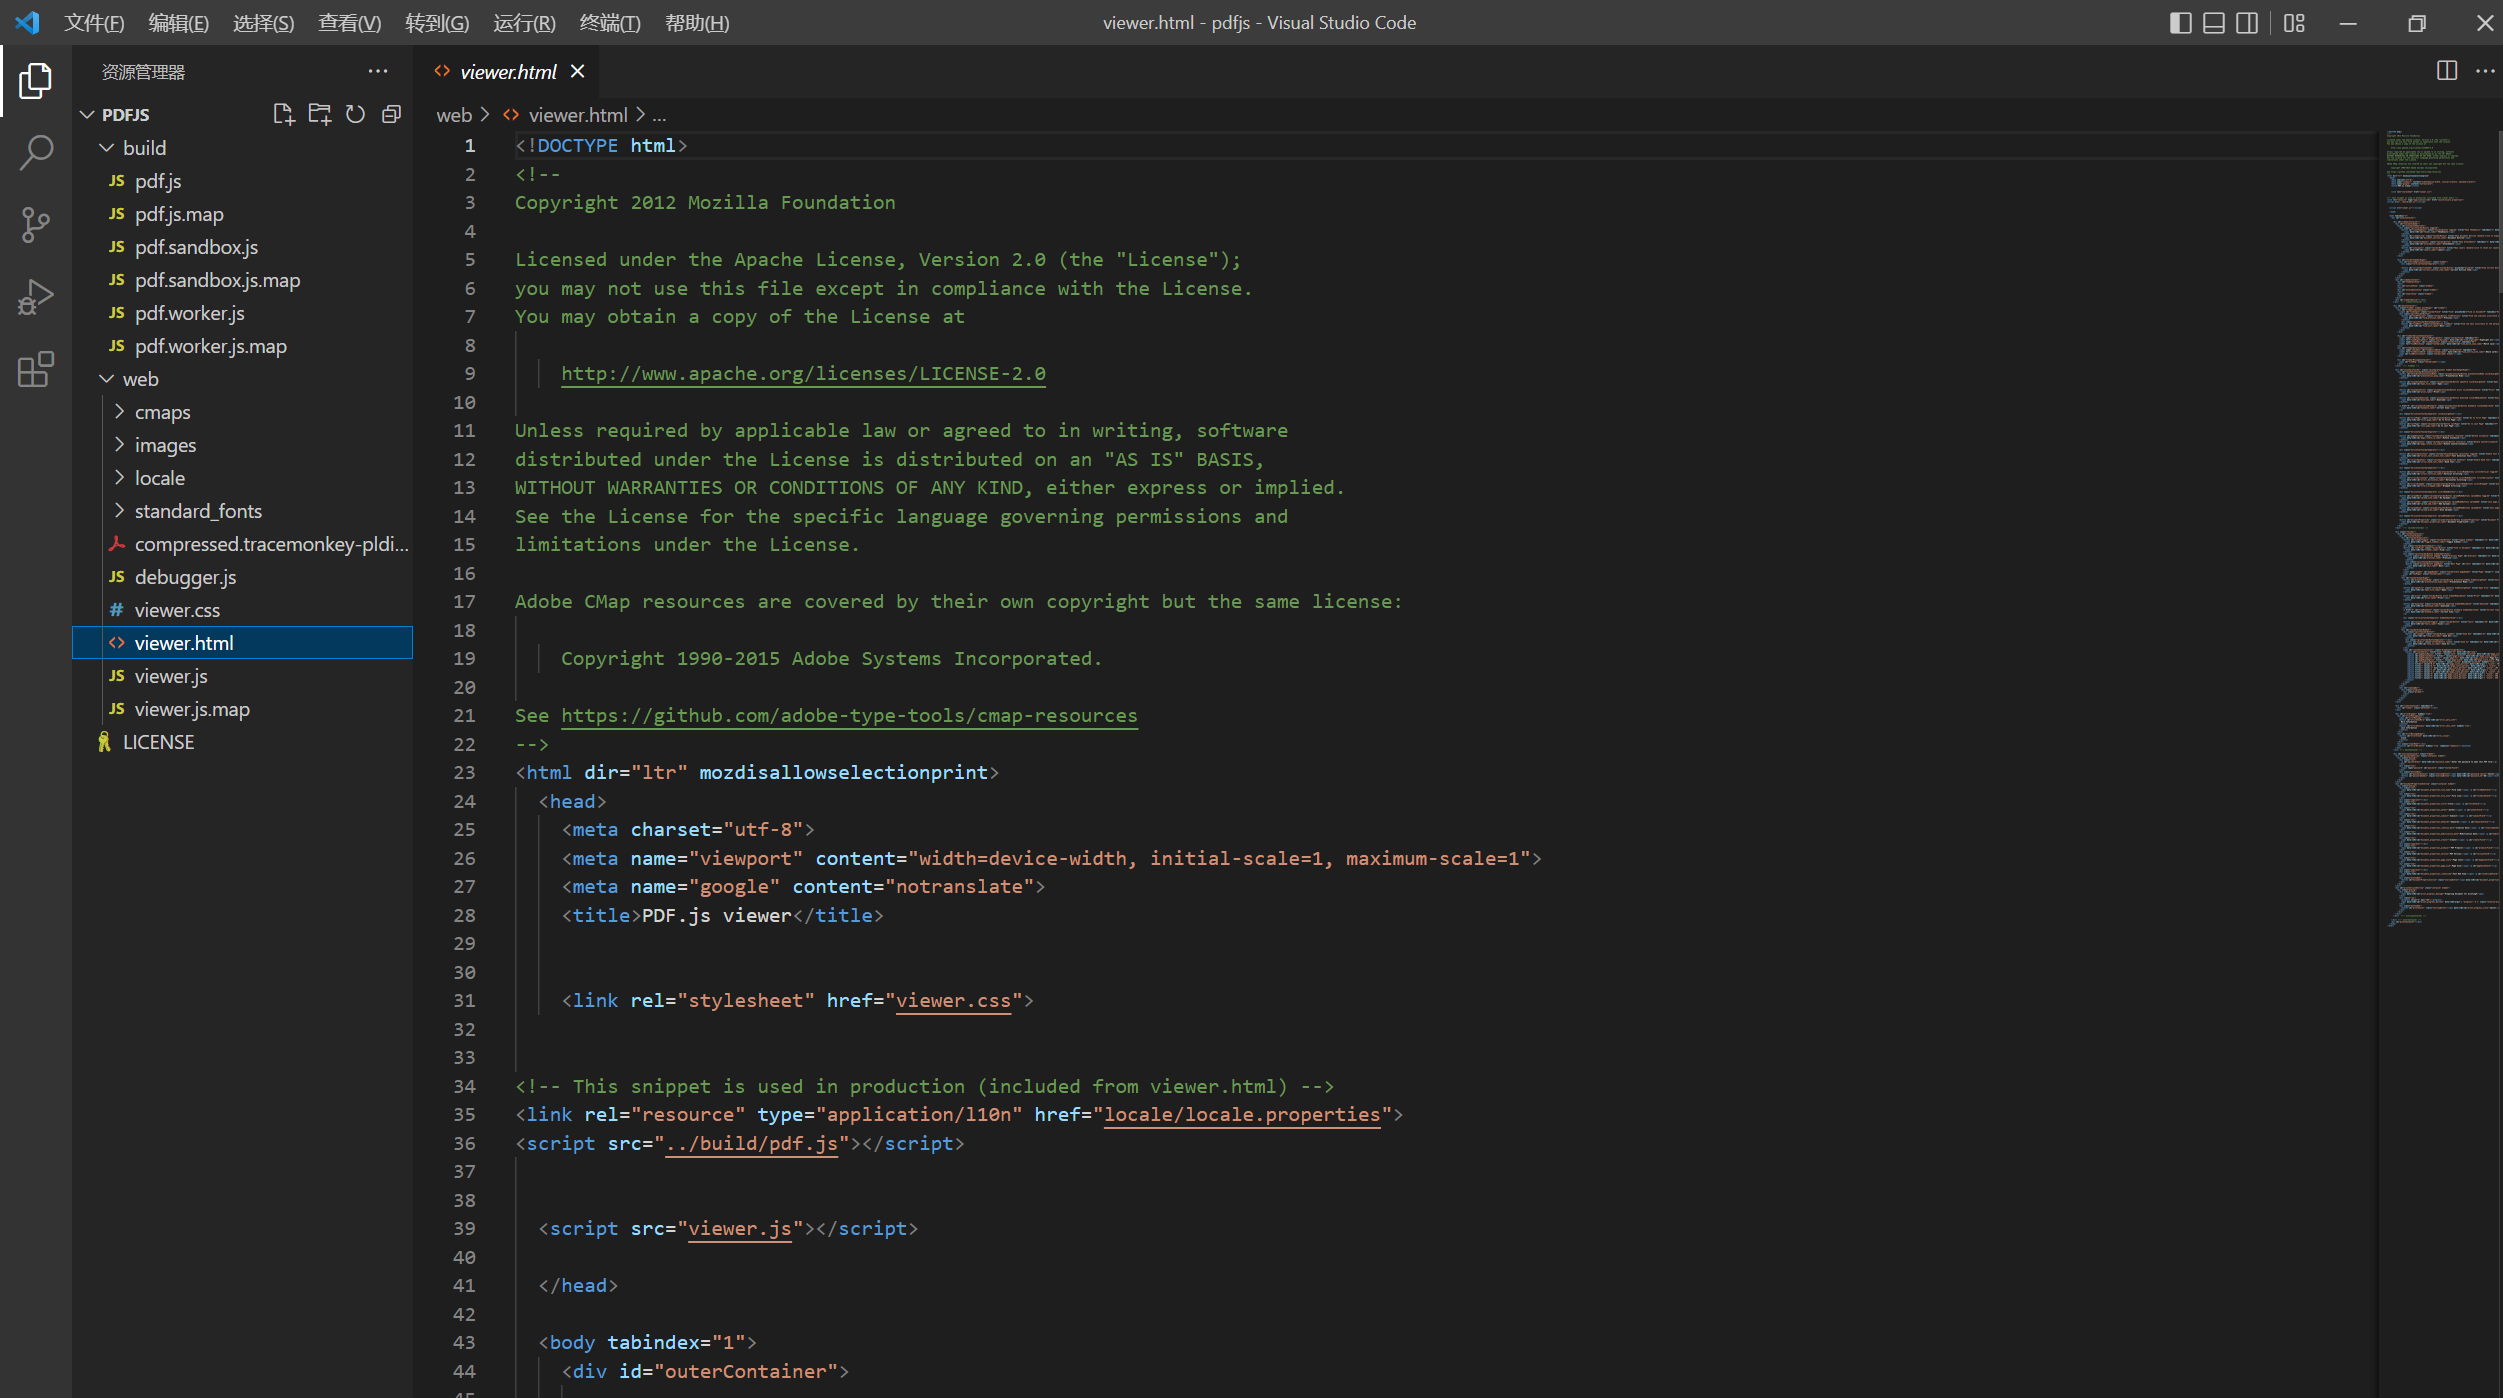Toggle secondary side bar visibility
This screenshot has width=2503, height=1398.
tap(2247, 23)
